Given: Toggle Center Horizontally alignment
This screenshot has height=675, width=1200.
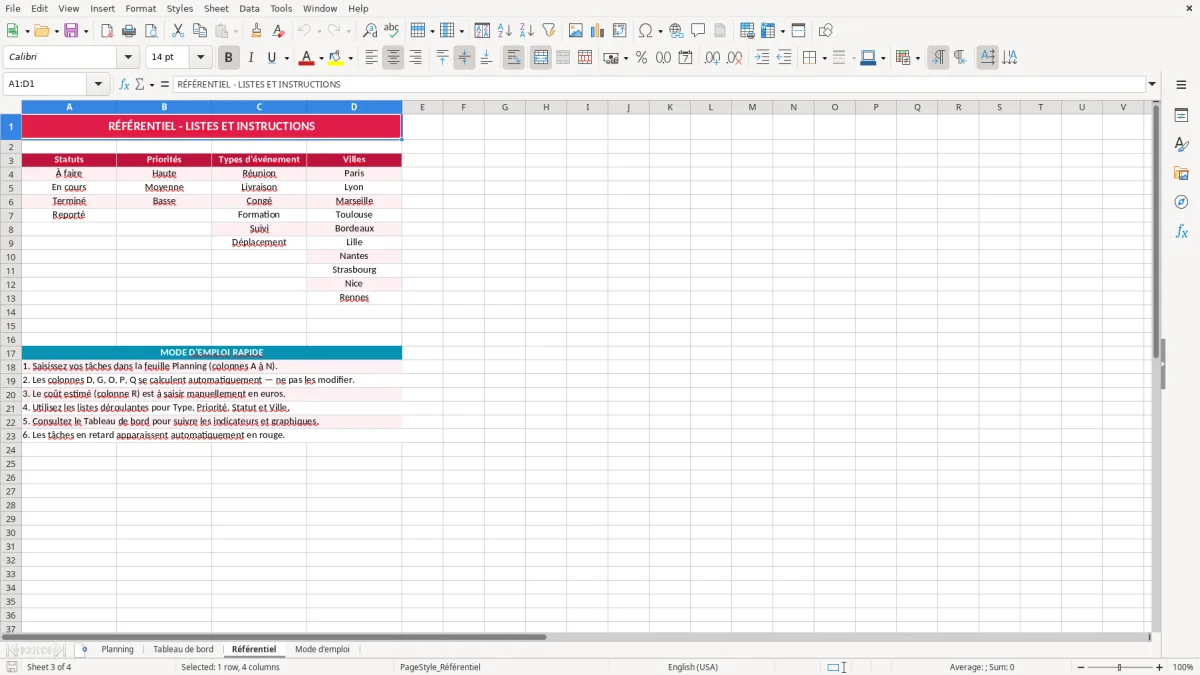Looking at the screenshot, I should (393, 58).
